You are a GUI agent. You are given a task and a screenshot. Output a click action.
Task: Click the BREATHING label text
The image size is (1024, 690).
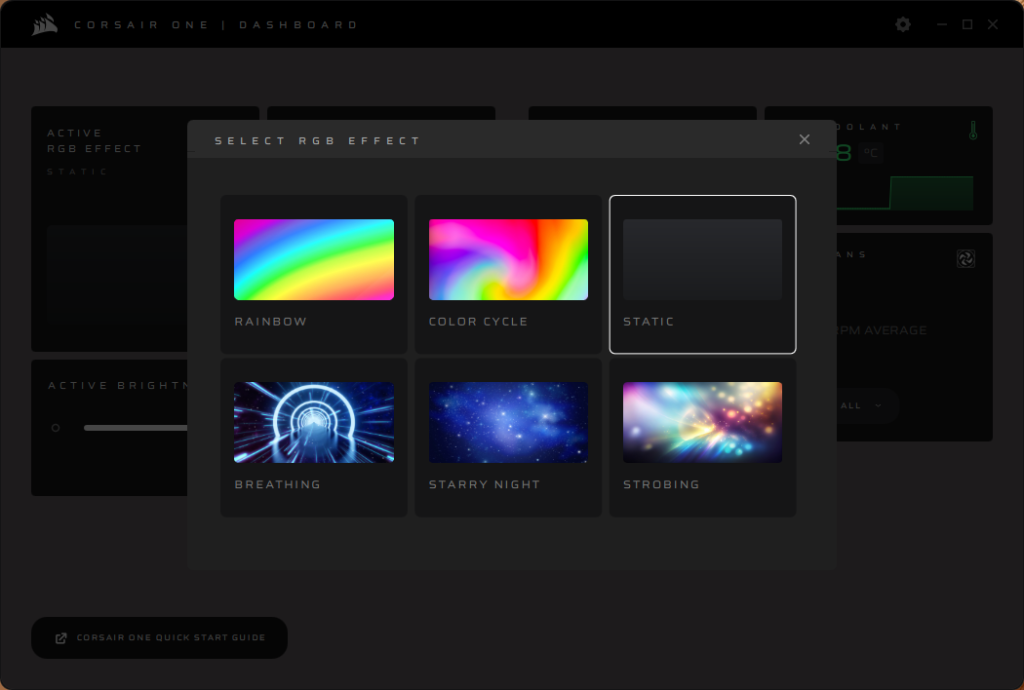pyautogui.click(x=278, y=484)
